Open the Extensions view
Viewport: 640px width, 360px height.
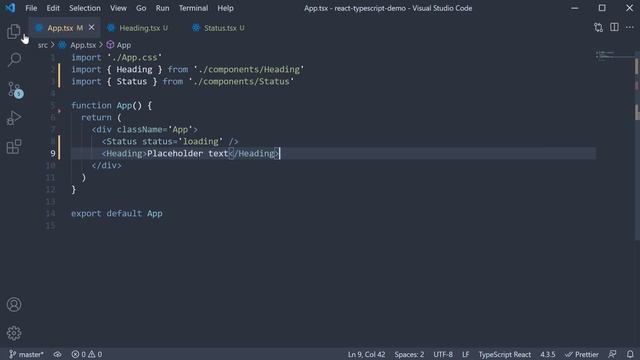point(14,147)
